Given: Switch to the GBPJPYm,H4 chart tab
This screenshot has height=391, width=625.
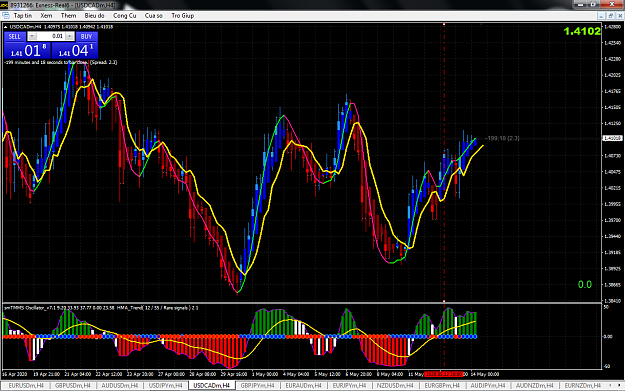Looking at the screenshot, I should (x=257, y=385).
